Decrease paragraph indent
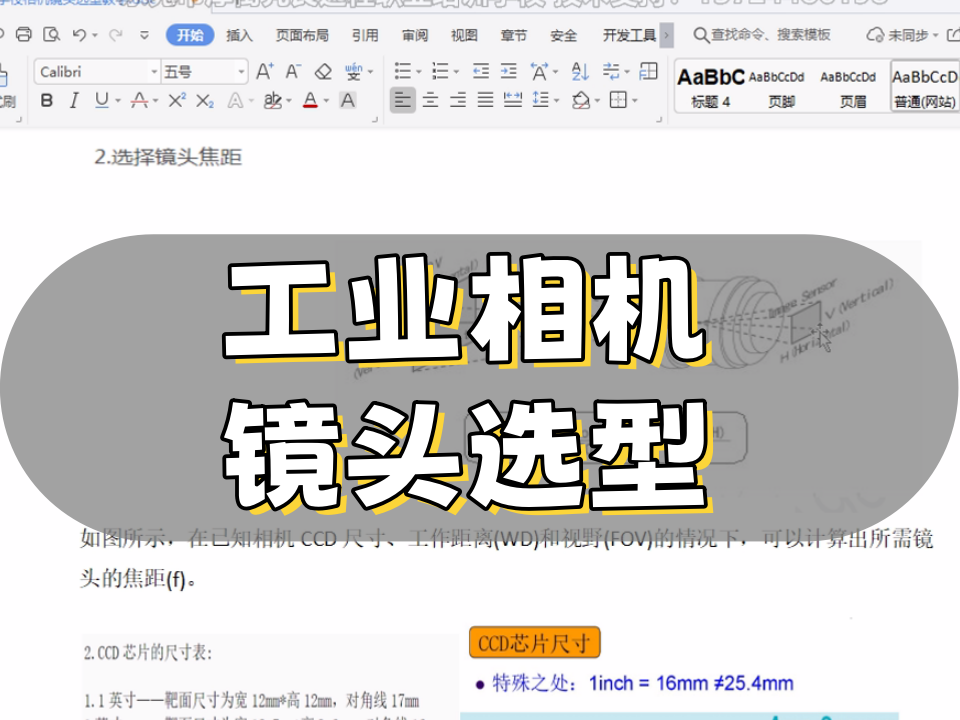The image size is (960, 720). (x=481, y=72)
